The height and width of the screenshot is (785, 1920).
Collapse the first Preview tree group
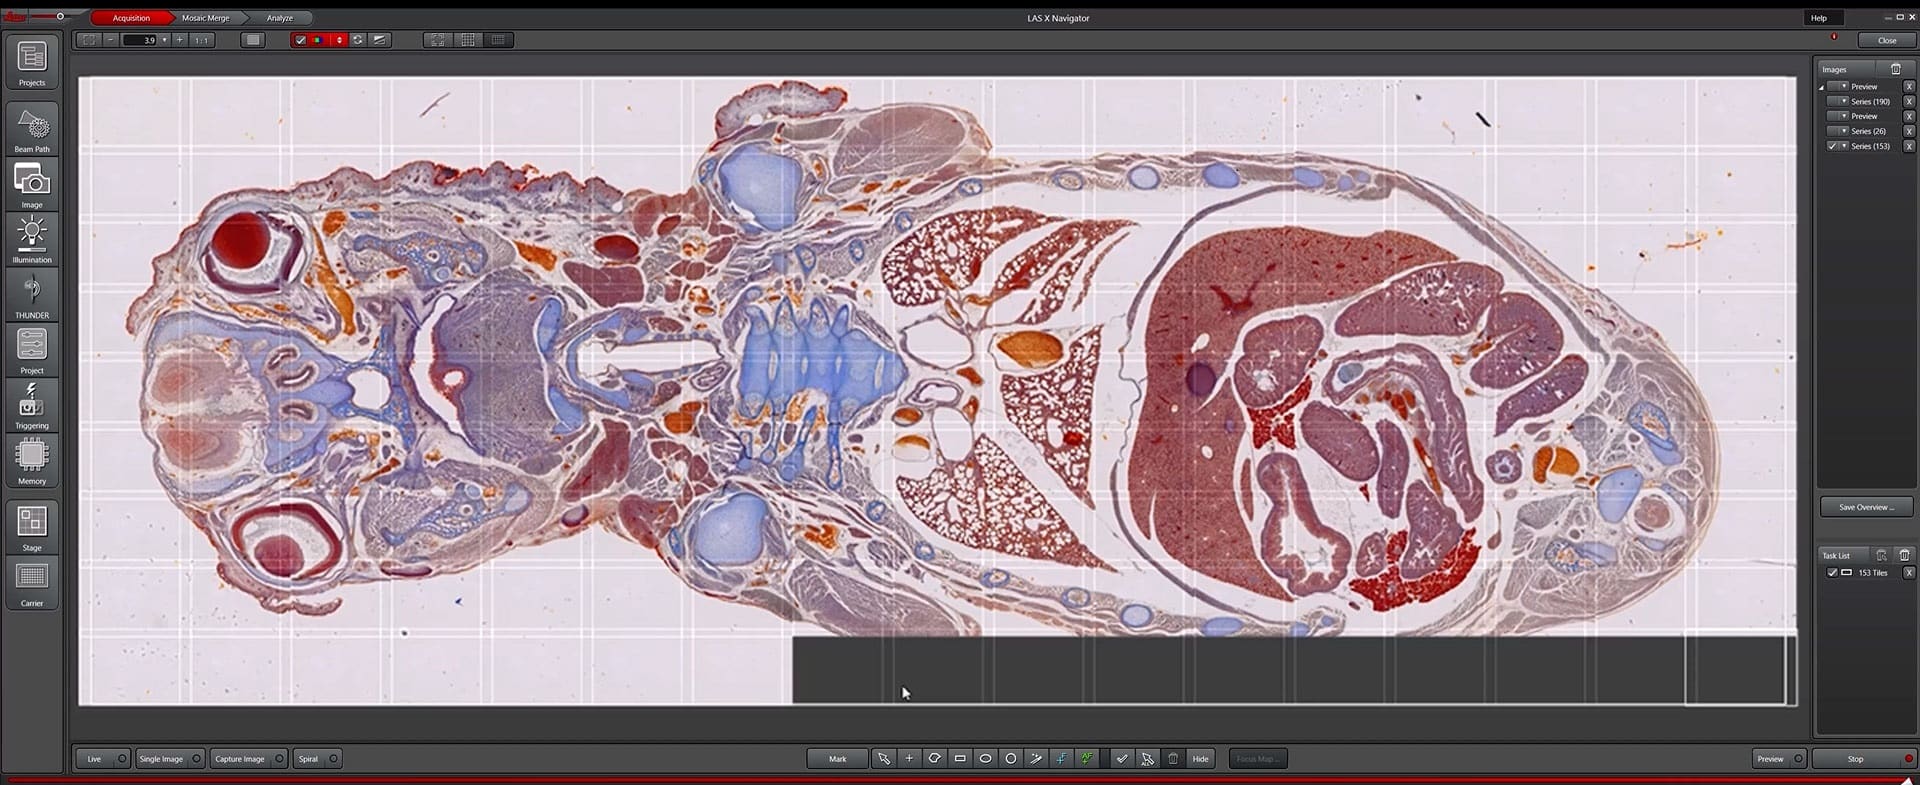[x=1821, y=87]
